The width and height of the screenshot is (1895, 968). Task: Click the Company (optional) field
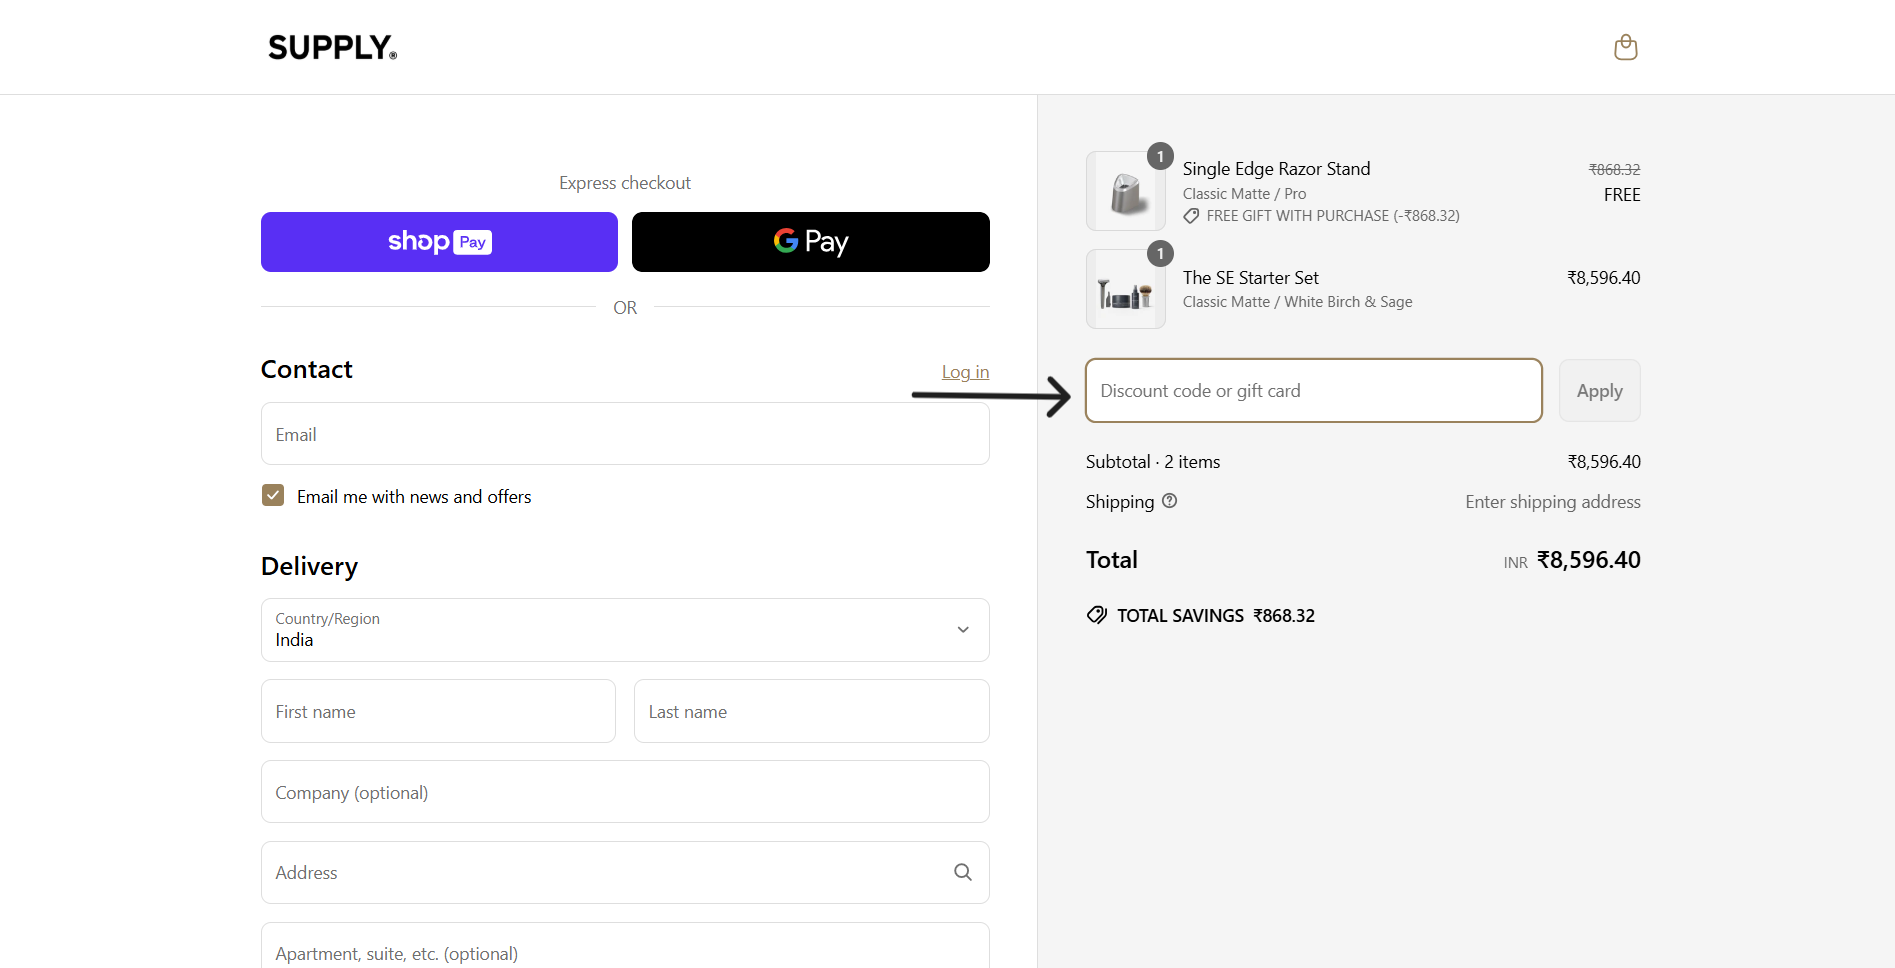[624, 792]
